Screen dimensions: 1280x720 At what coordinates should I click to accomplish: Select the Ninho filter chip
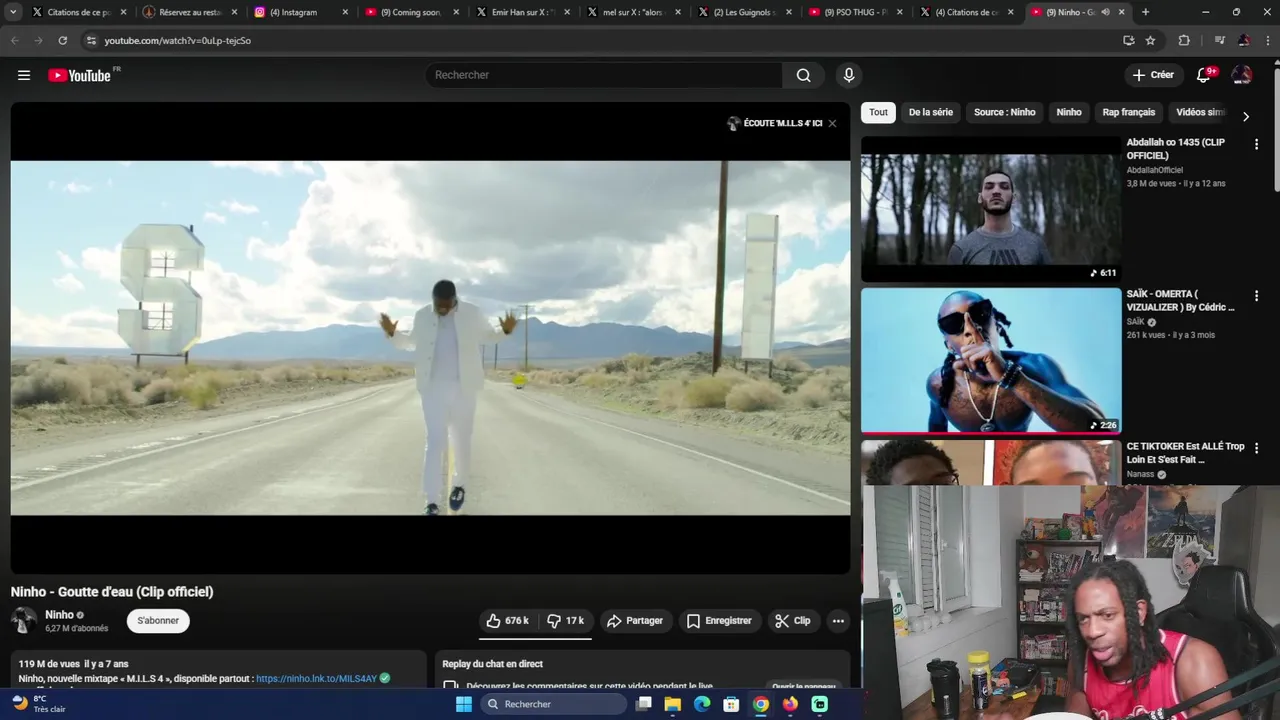(x=1069, y=112)
